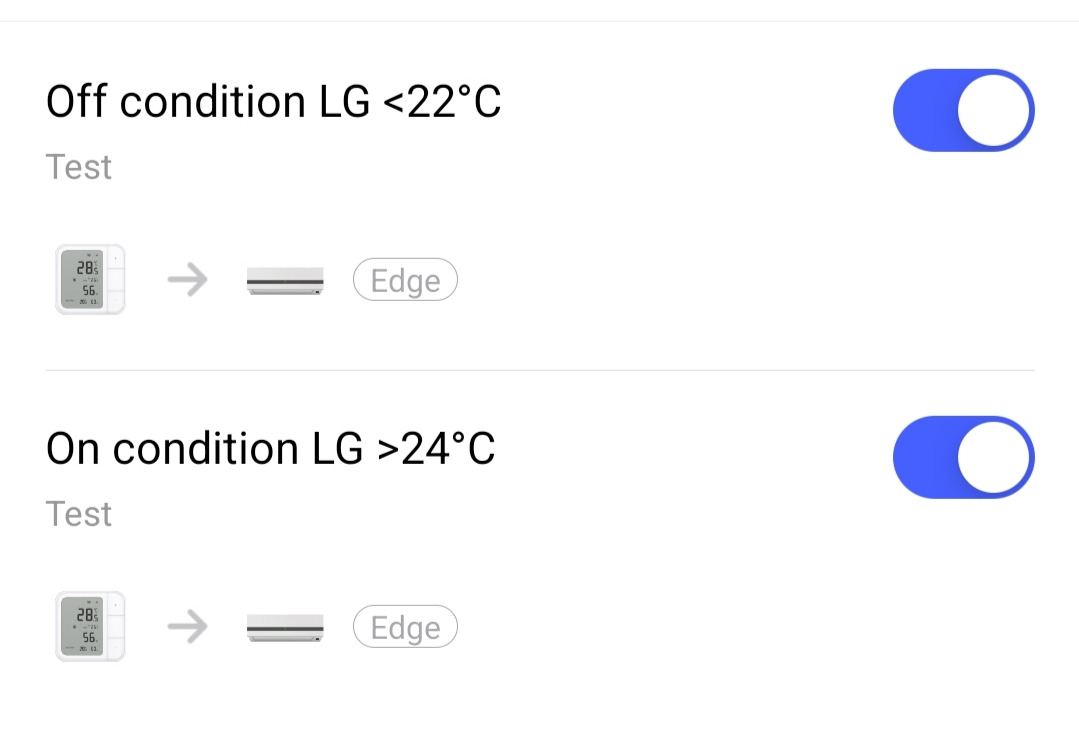The height and width of the screenshot is (748, 1079).
Task: Open the On condition LG >24°C automation
Action: coord(270,449)
